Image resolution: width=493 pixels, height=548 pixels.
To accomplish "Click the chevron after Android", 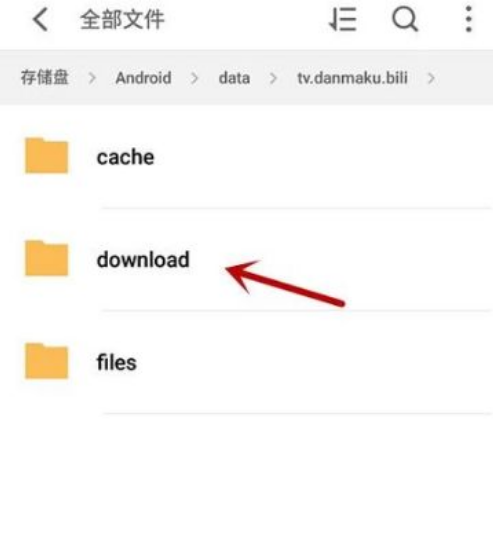I will tap(195, 78).
